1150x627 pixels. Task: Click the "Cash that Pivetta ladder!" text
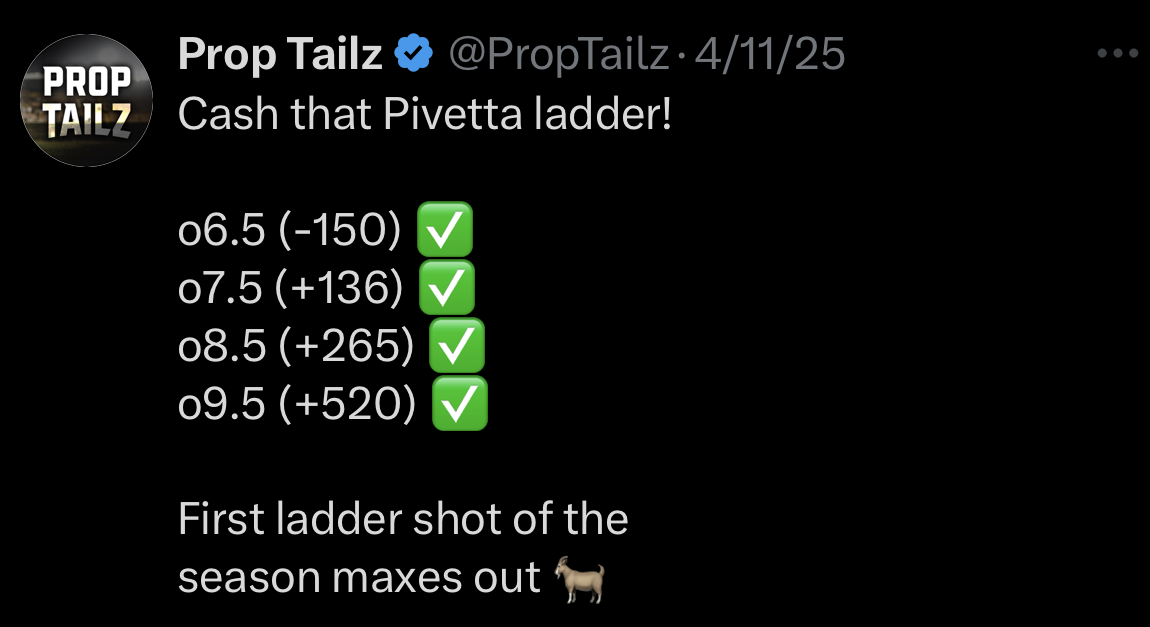pyautogui.click(x=425, y=114)
